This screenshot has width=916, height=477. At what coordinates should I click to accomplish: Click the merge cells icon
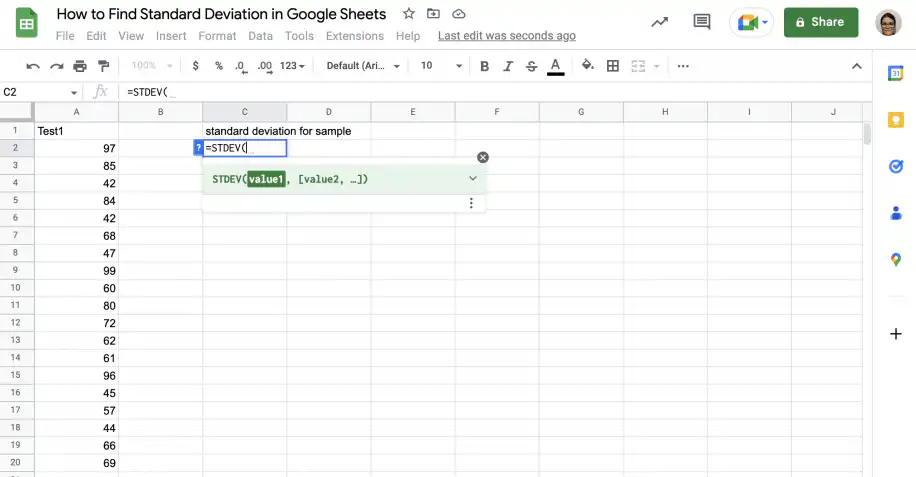[638, 66]
